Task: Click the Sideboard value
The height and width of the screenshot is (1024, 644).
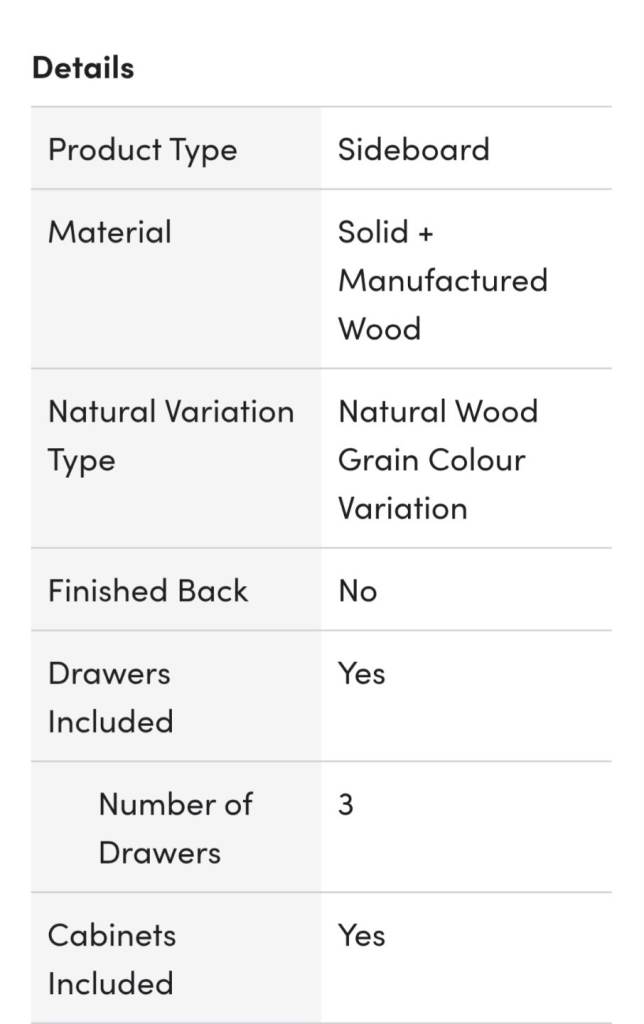Action: click(413, 150)
